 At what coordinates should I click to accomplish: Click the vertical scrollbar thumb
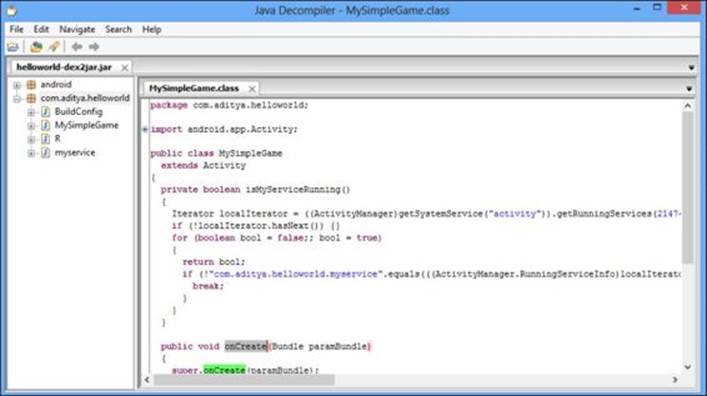click(x=688, y=187)
